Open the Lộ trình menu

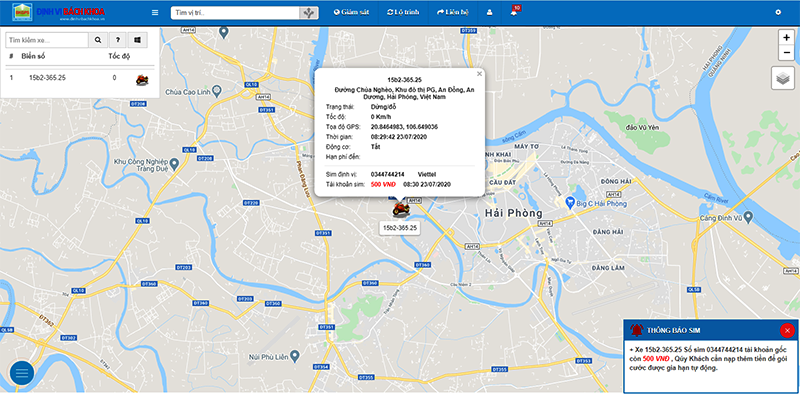tap(403, 12)
